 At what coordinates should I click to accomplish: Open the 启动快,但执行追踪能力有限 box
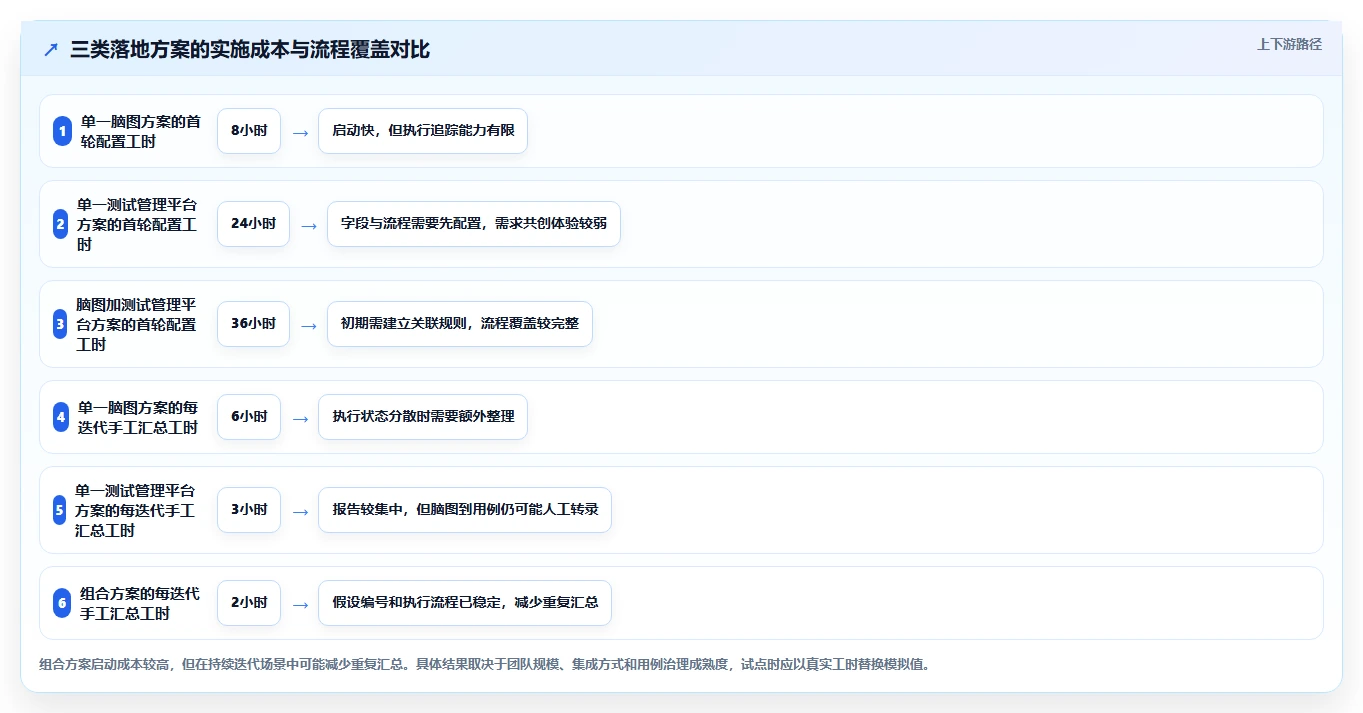(423, 131)
